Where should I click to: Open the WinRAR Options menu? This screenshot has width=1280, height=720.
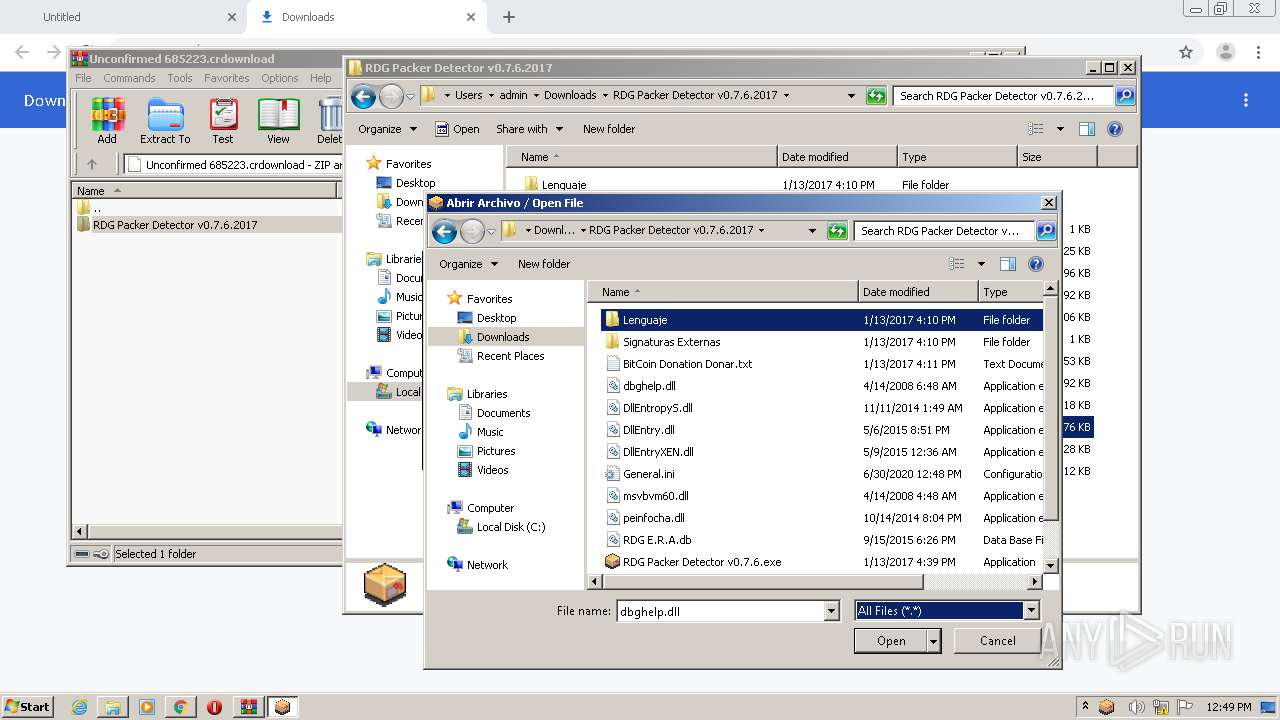(280, 78)
